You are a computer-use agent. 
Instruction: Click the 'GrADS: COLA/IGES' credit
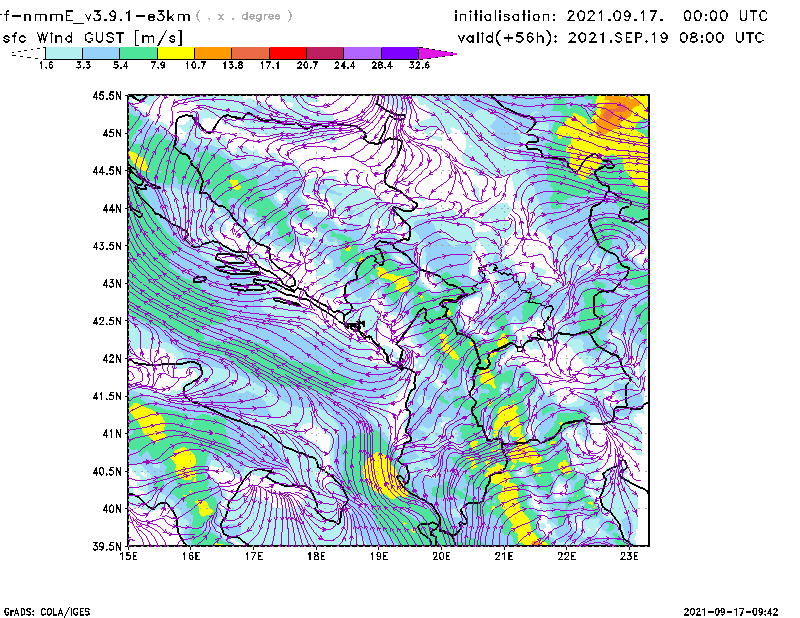click(x=47, y=612)
